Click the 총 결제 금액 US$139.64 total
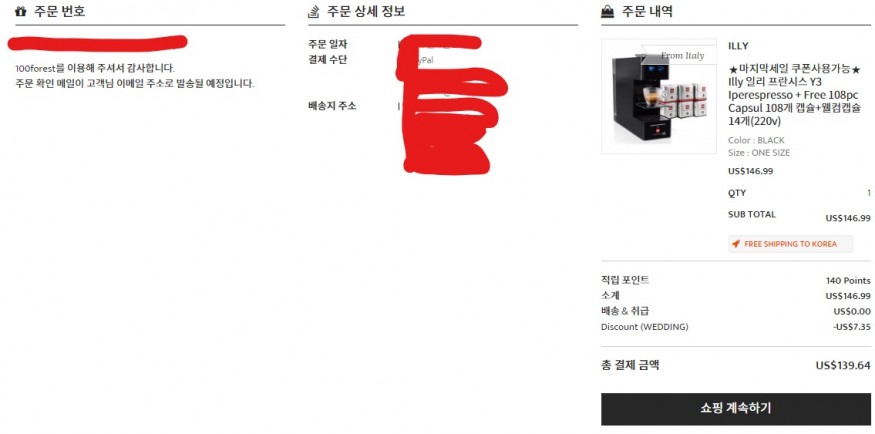 point(735,365)
